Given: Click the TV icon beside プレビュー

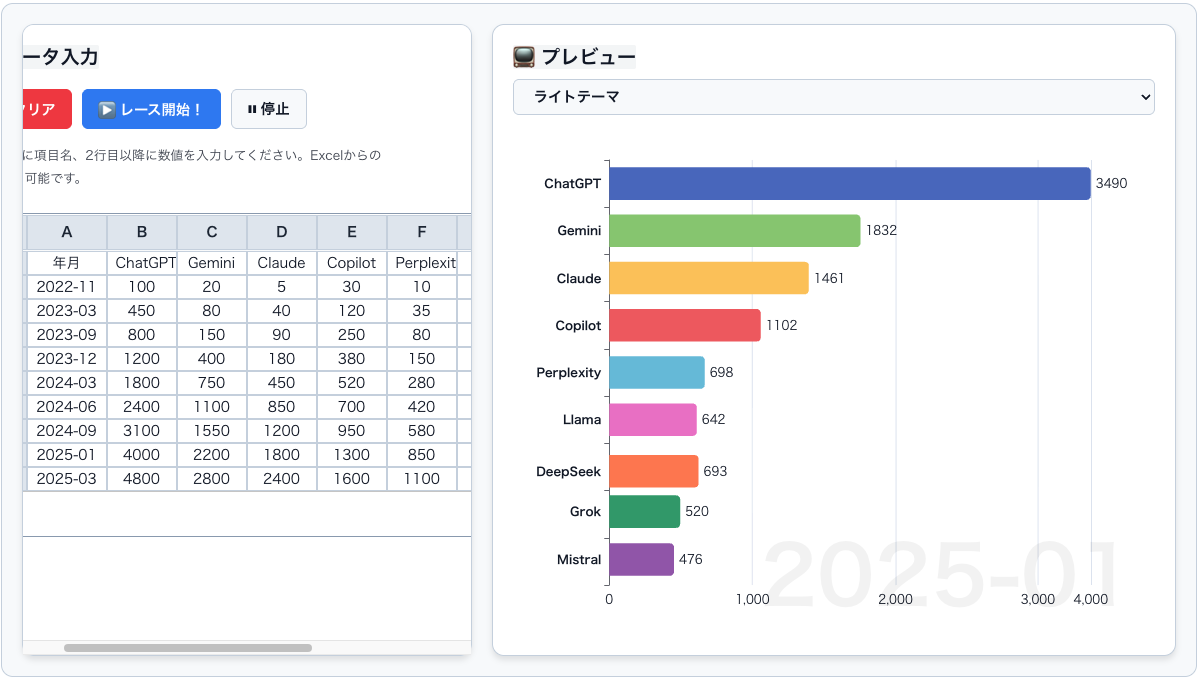Looking at the screenshot, I should coord(524,57).
